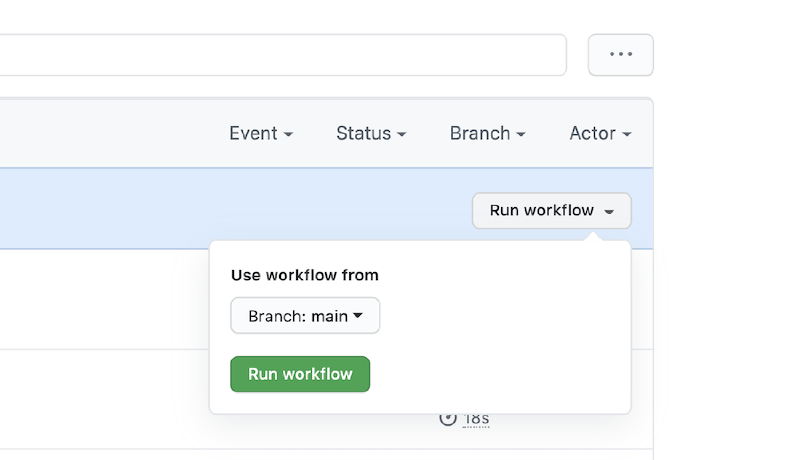This screenshot has height=460, width=800.
Task: Open the Branch filter in the header
Action: [x=487, y=133]
